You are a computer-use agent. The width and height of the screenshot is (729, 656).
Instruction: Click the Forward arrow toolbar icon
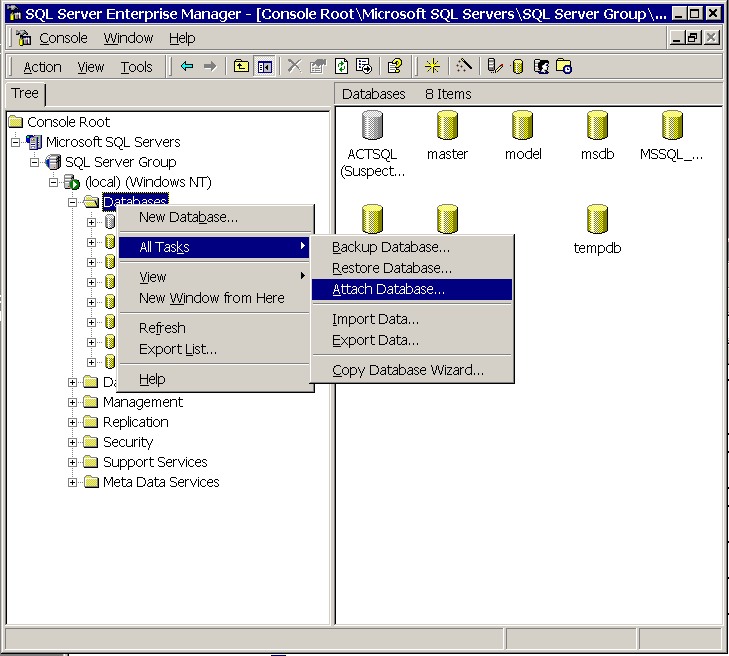click(x=210, y=66)
